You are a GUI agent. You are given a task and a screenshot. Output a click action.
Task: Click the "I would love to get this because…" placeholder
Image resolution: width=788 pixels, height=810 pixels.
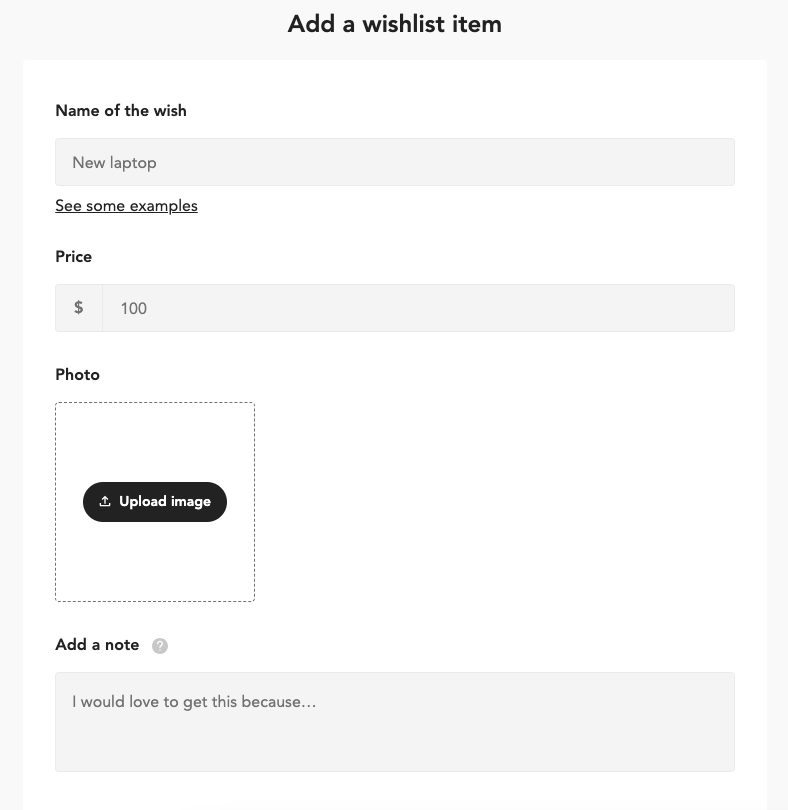194,702
